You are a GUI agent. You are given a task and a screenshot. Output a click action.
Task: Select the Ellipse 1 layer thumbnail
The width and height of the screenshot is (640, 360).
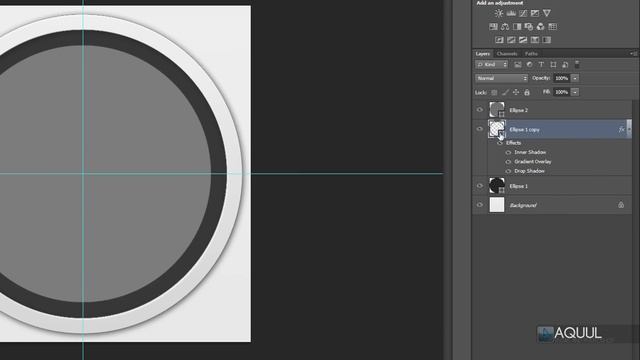click(x=497, y=186)
